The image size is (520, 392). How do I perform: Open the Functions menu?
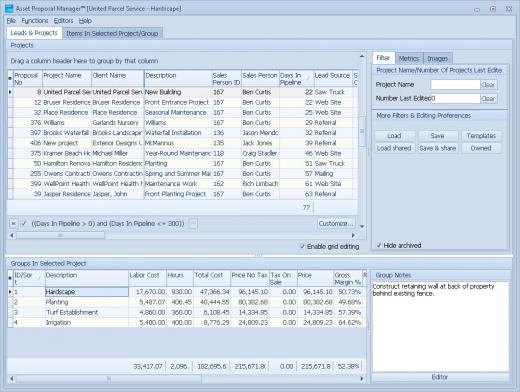pos(35,21)
